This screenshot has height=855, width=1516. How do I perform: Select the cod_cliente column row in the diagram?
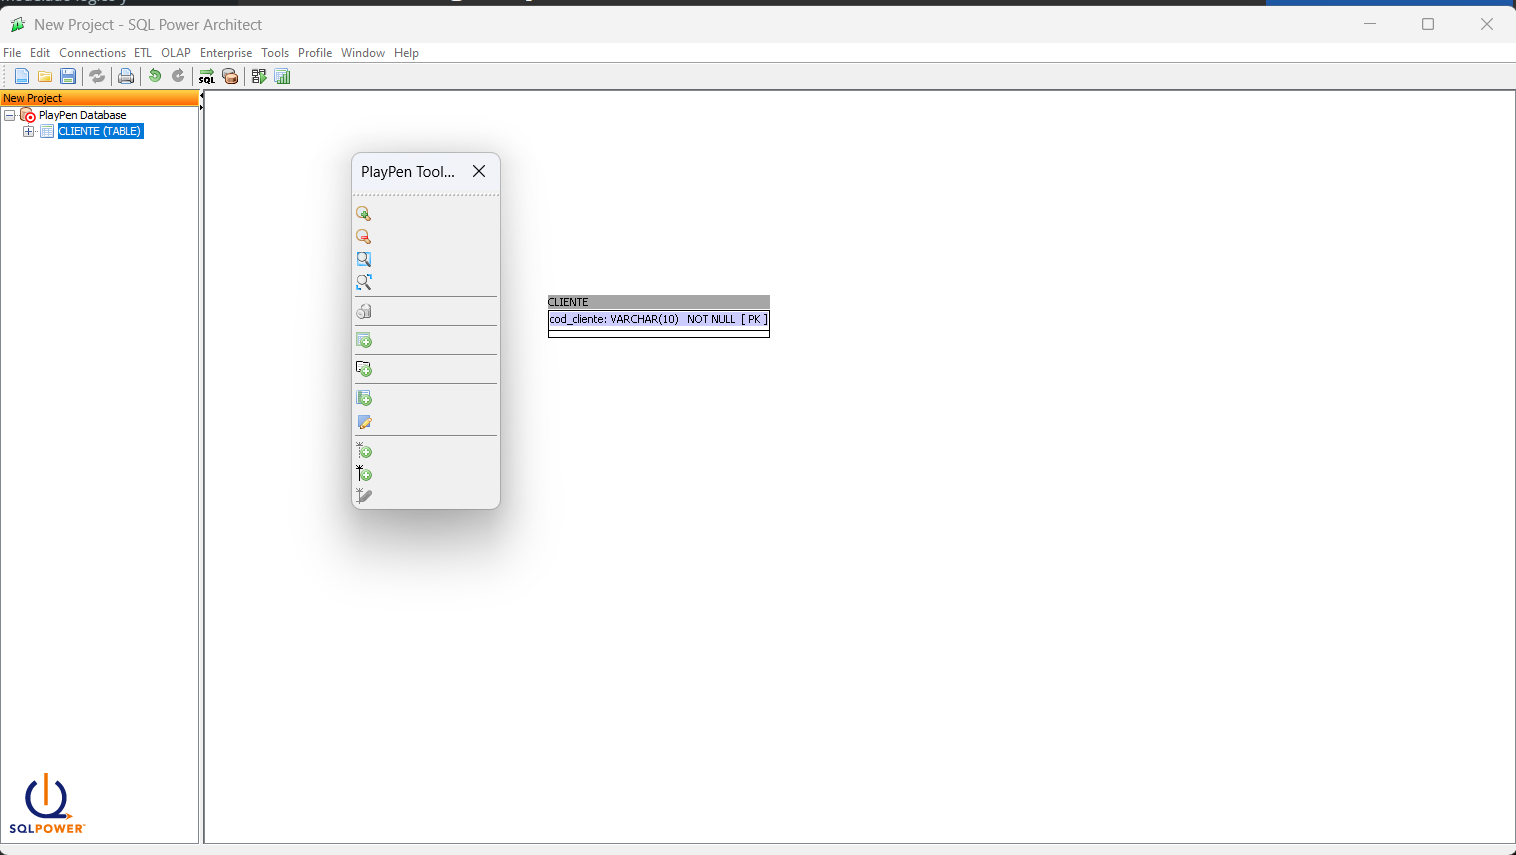(x=659, y=320)
